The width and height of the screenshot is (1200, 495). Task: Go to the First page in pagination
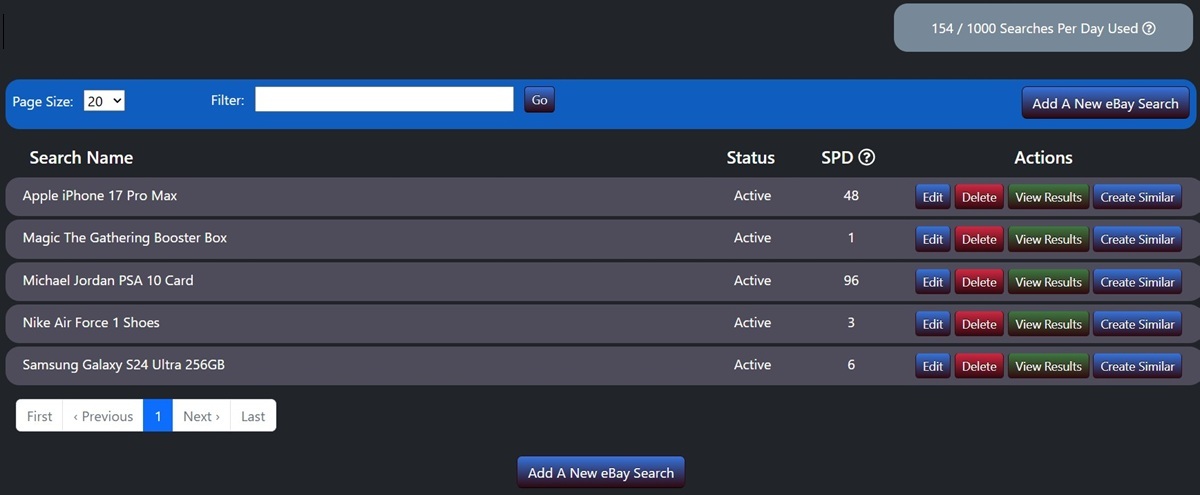coord(39,416)
